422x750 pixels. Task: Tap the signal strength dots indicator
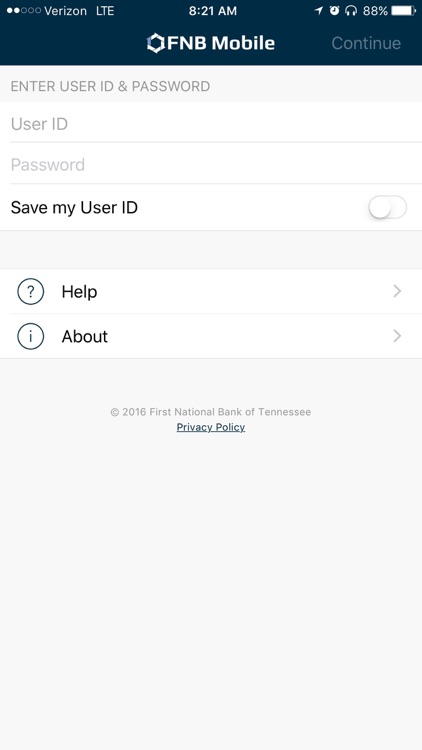[x=23, y=11]
